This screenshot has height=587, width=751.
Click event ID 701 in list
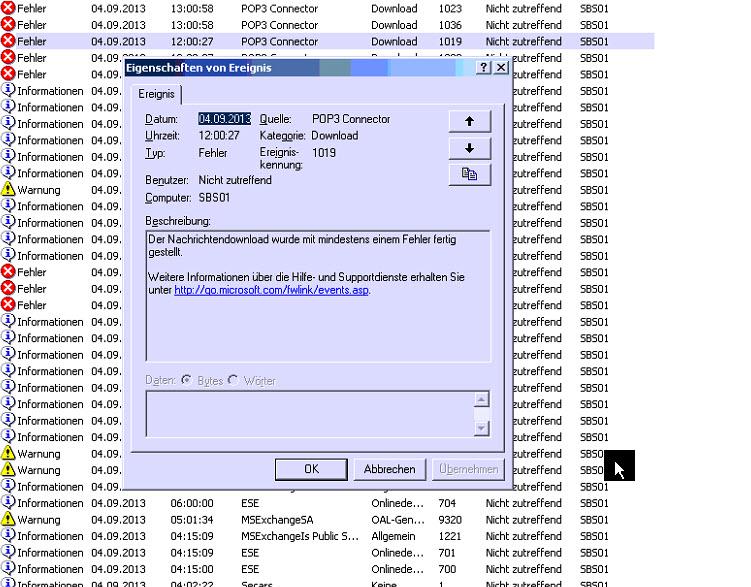click(447, 553)
